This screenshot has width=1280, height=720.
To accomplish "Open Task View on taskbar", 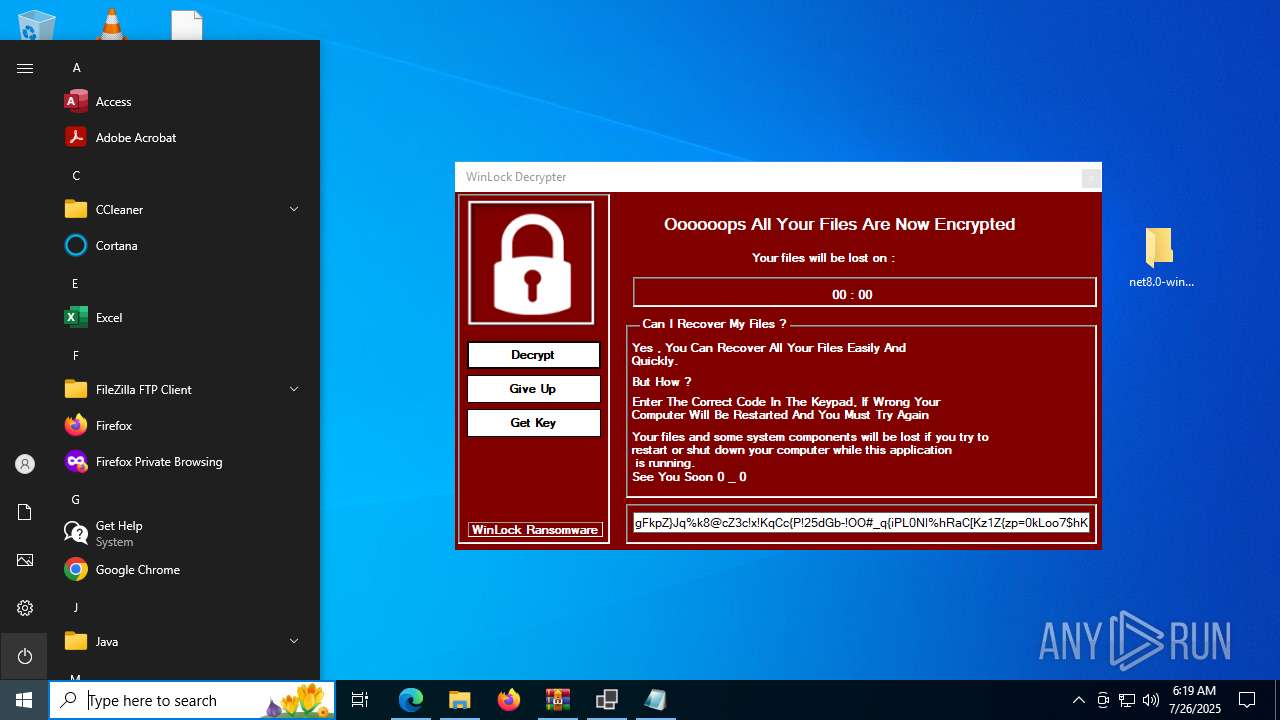I will pos(360,700).
